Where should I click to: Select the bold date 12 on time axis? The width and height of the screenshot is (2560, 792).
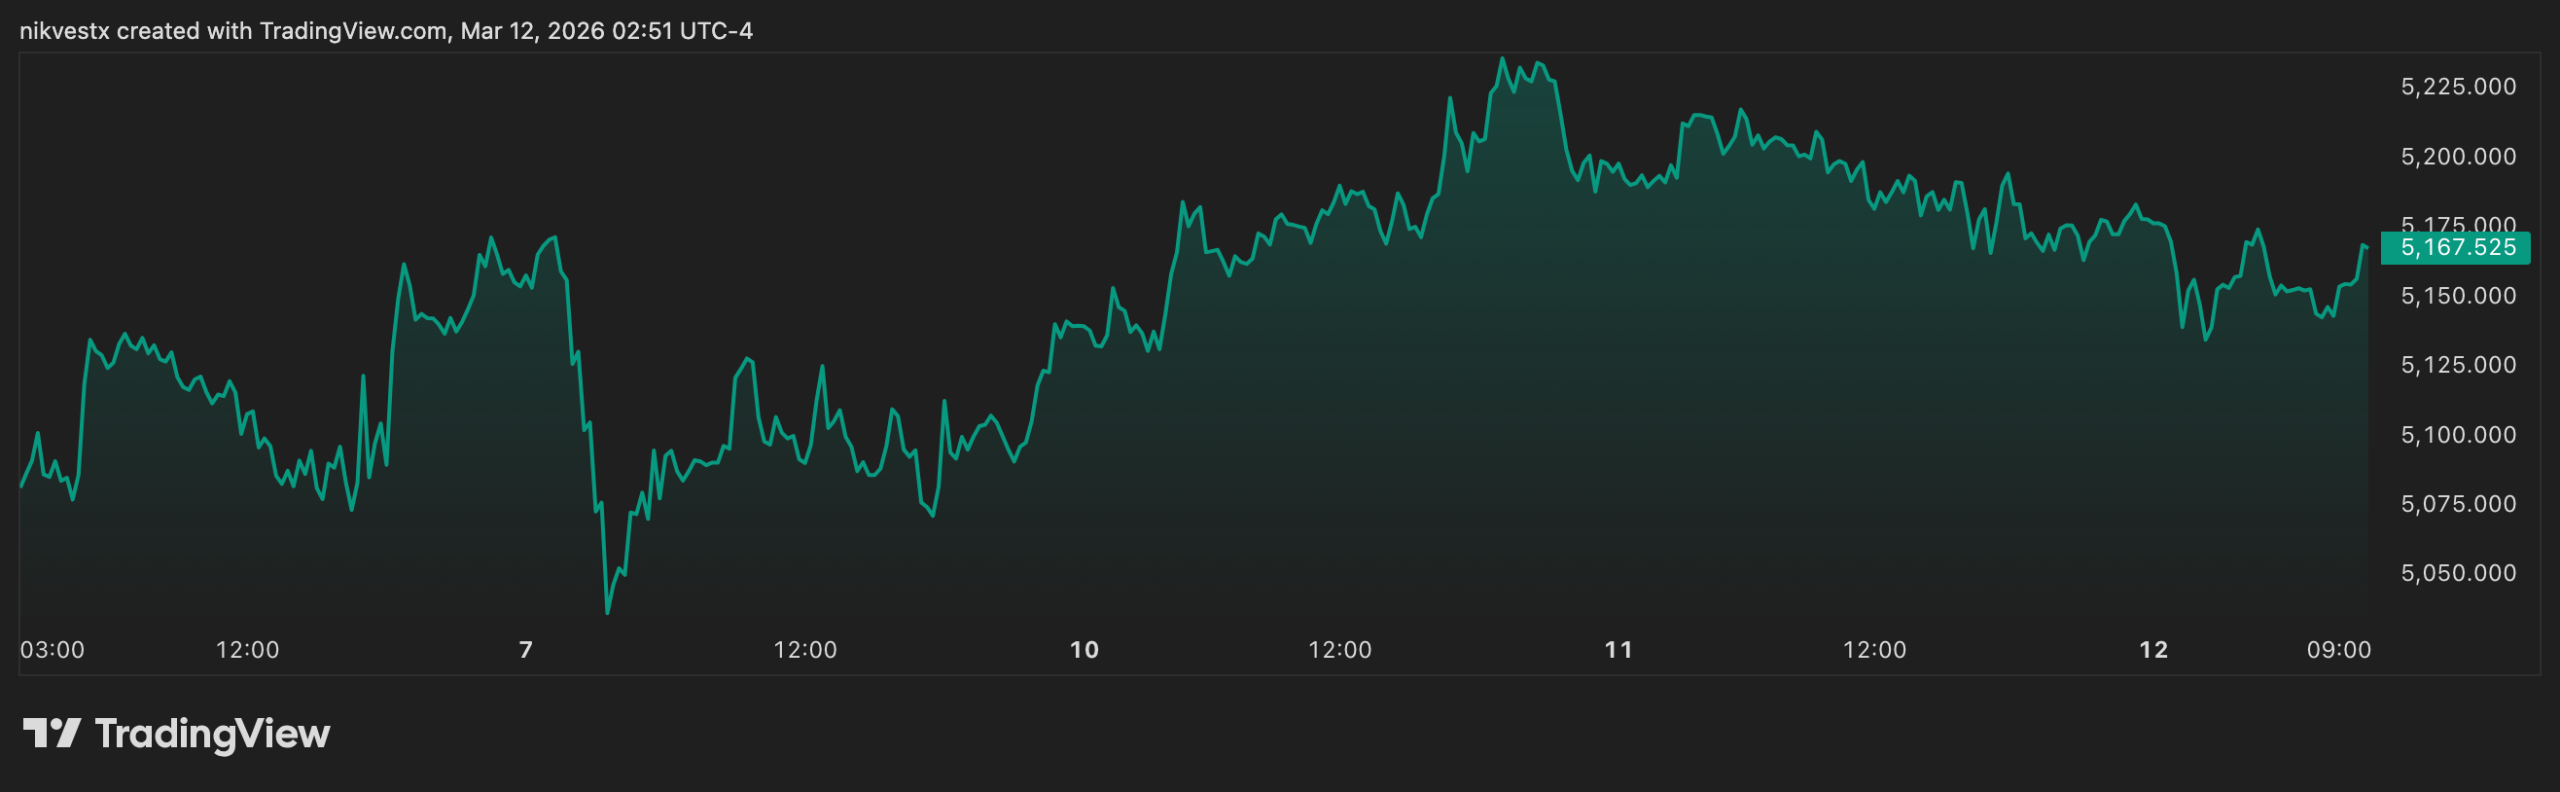coord(2153,650)
